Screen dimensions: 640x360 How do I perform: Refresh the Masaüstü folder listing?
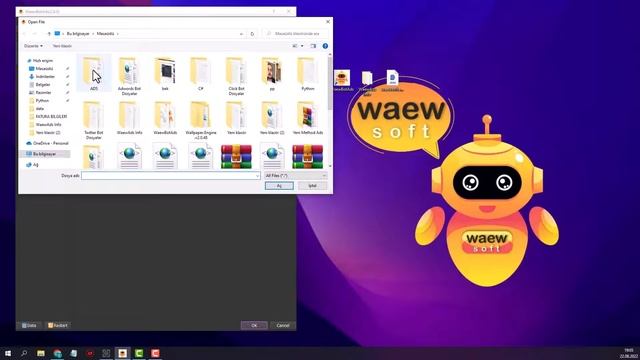[252, 33]
